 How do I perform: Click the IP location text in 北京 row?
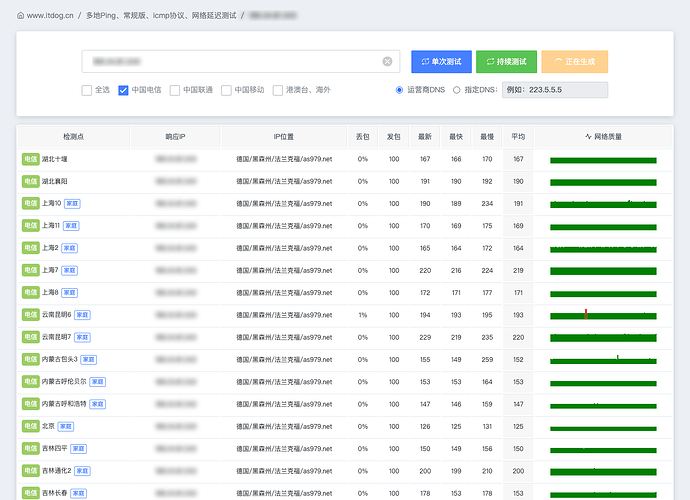[x=284, y=426]
